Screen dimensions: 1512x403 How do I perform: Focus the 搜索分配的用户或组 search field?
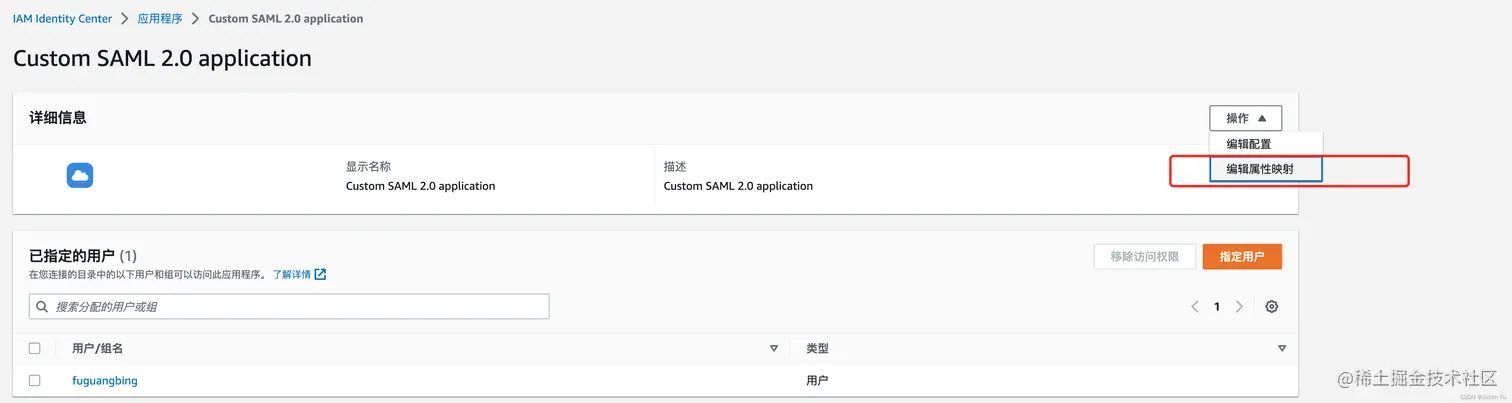(x=289, y=307)
